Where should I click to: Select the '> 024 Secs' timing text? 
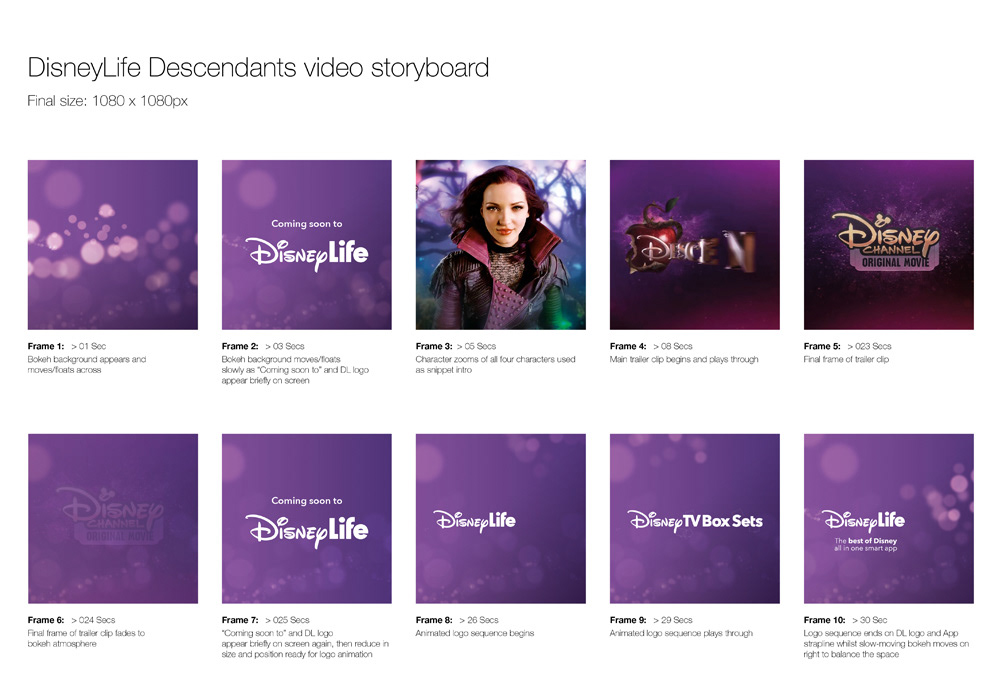click(x=93, y=620)
